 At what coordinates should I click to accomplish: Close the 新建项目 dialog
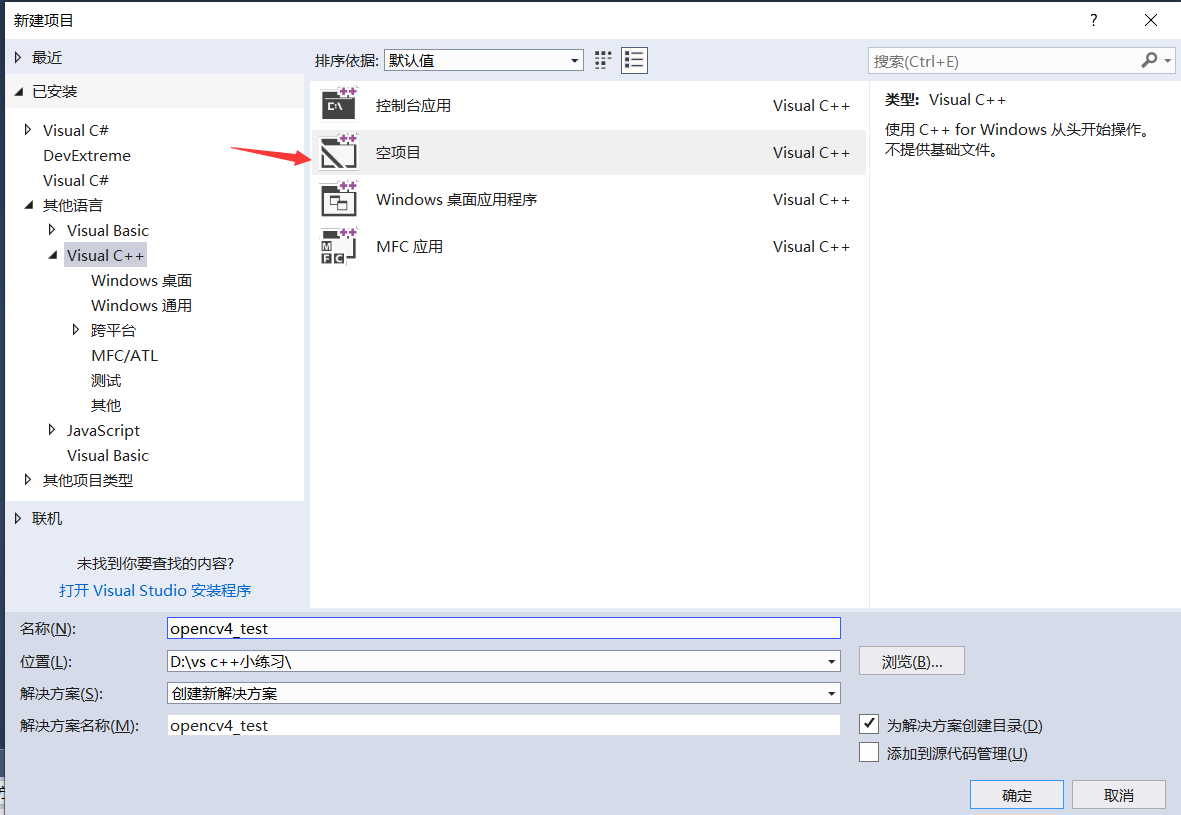point(1151,20)
